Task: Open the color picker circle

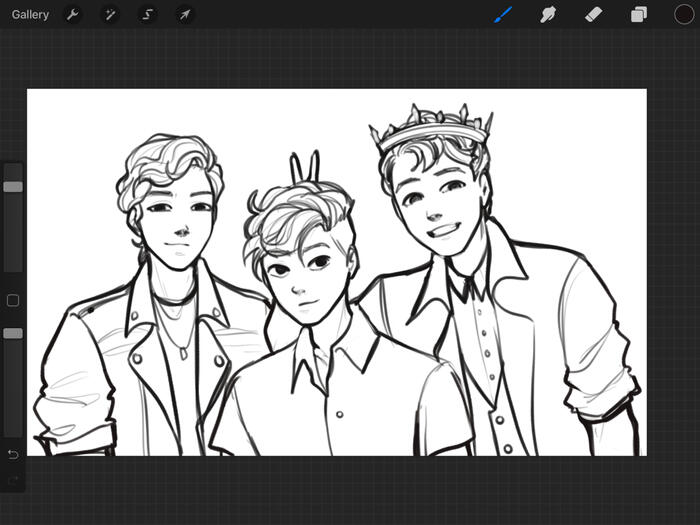Action: point(684,15)
